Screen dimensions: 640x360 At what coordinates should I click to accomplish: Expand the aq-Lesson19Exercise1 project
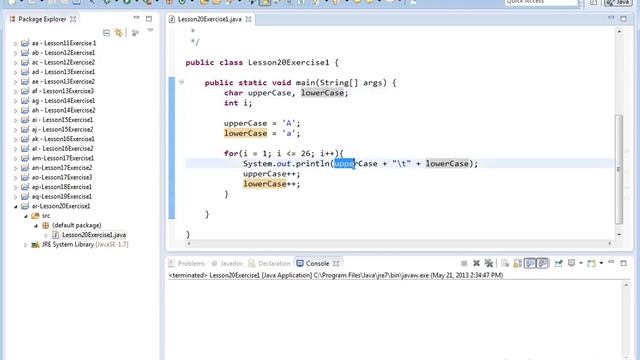coord(16,197)
